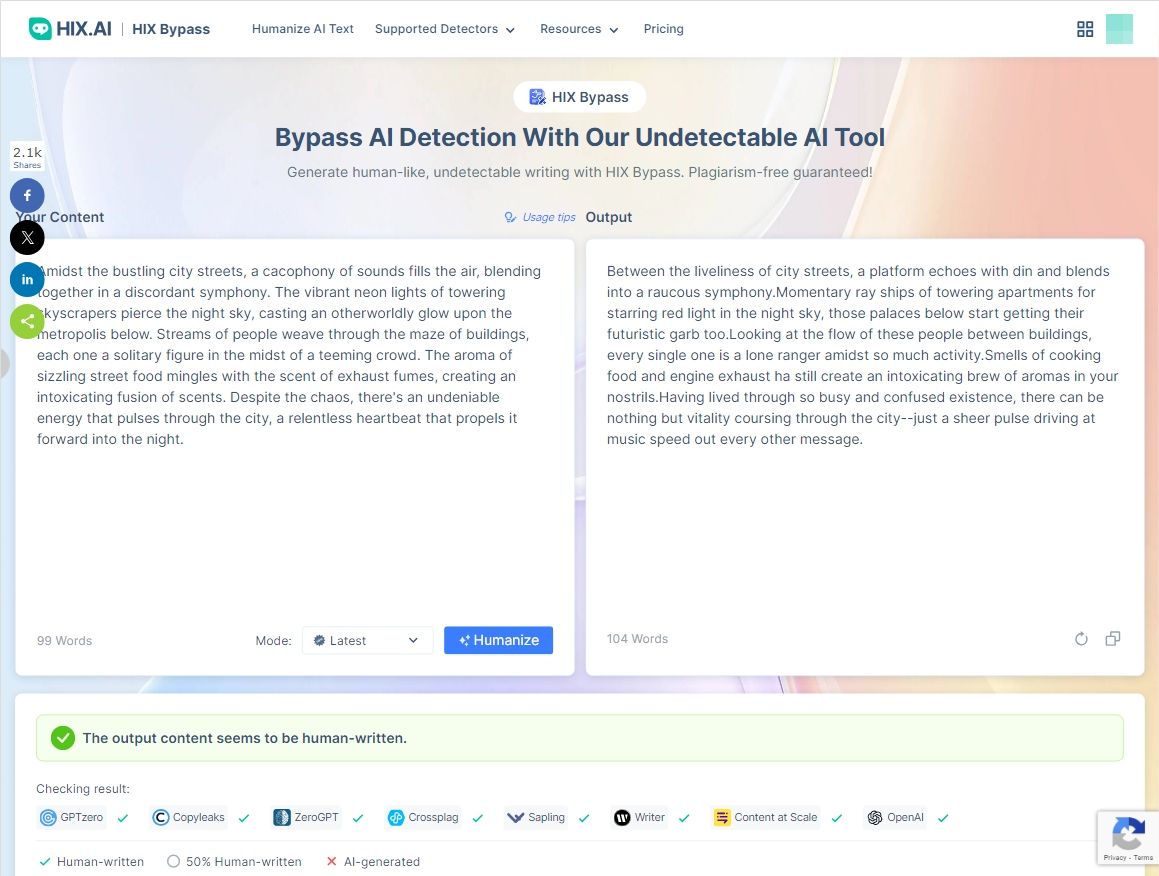Regenerate the output text
The height and width of the screenshot is (876, 1159).
coord(1081,639)
